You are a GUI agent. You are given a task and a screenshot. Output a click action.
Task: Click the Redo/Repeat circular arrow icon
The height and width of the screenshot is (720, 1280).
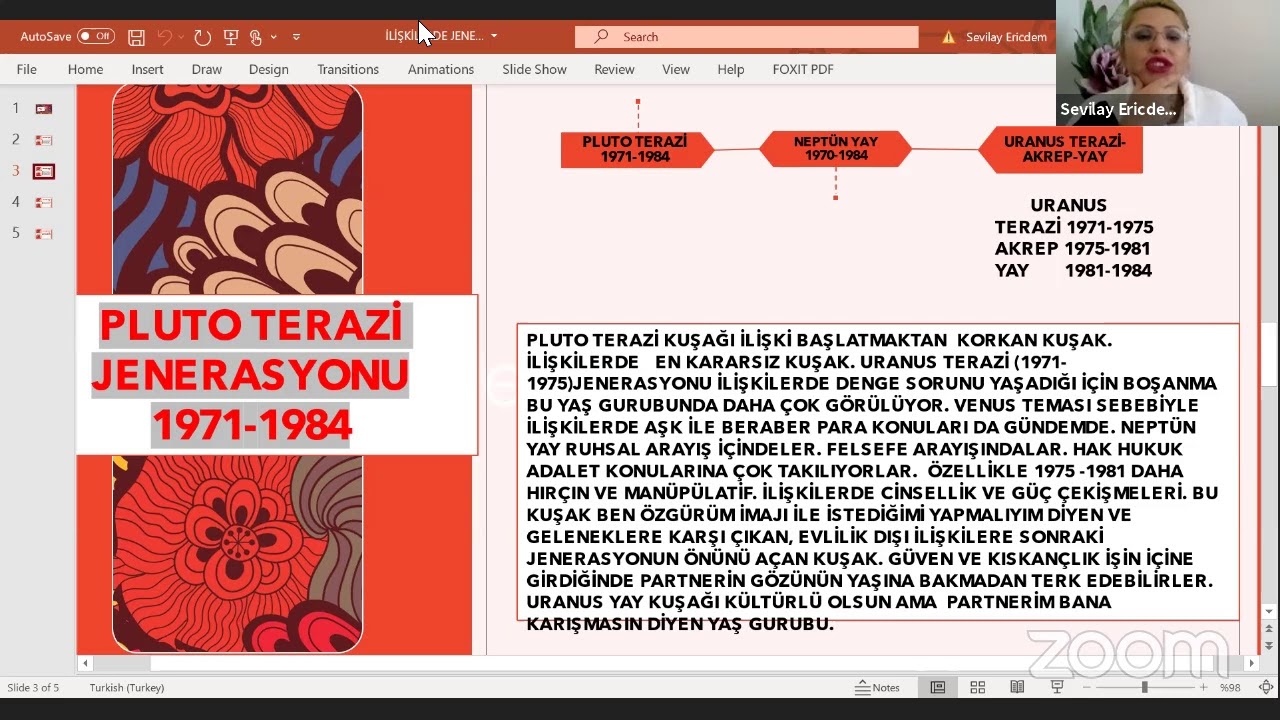tap(202, 37)
